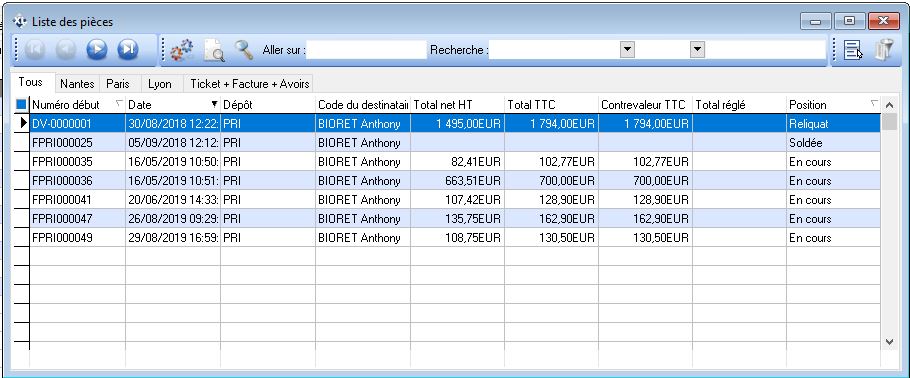Click the 130,50EUR Total TTC cell

(552, 237)
